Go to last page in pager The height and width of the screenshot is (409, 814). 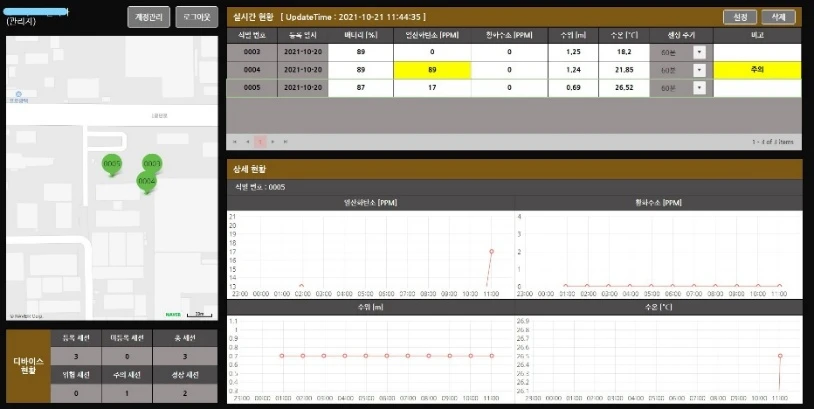[x=286, y=142]
